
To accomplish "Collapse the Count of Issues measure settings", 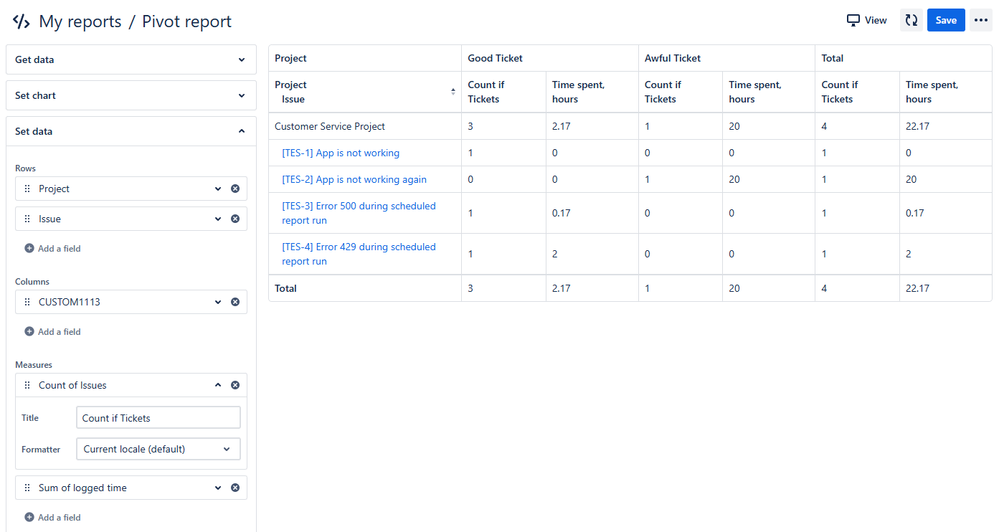I will pyautogui.click(x=218, y=385).
